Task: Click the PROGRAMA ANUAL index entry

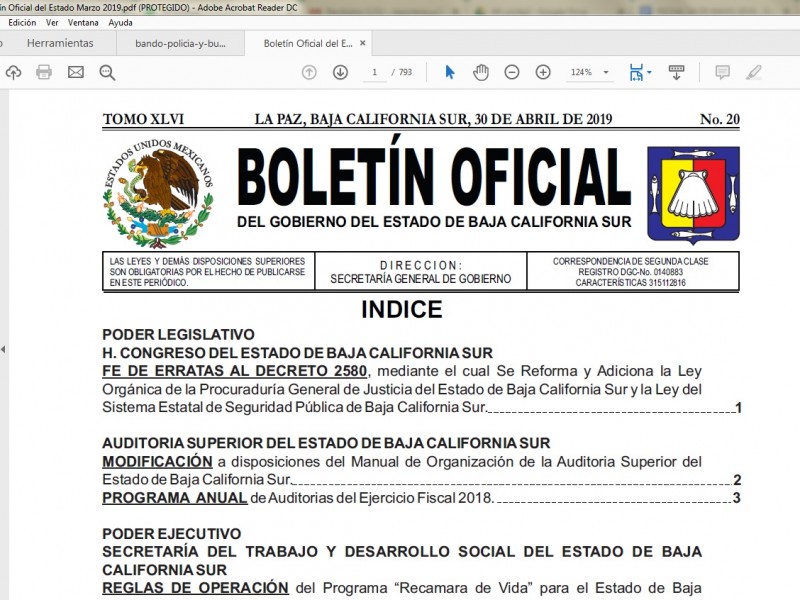Action: coord(174,498)
